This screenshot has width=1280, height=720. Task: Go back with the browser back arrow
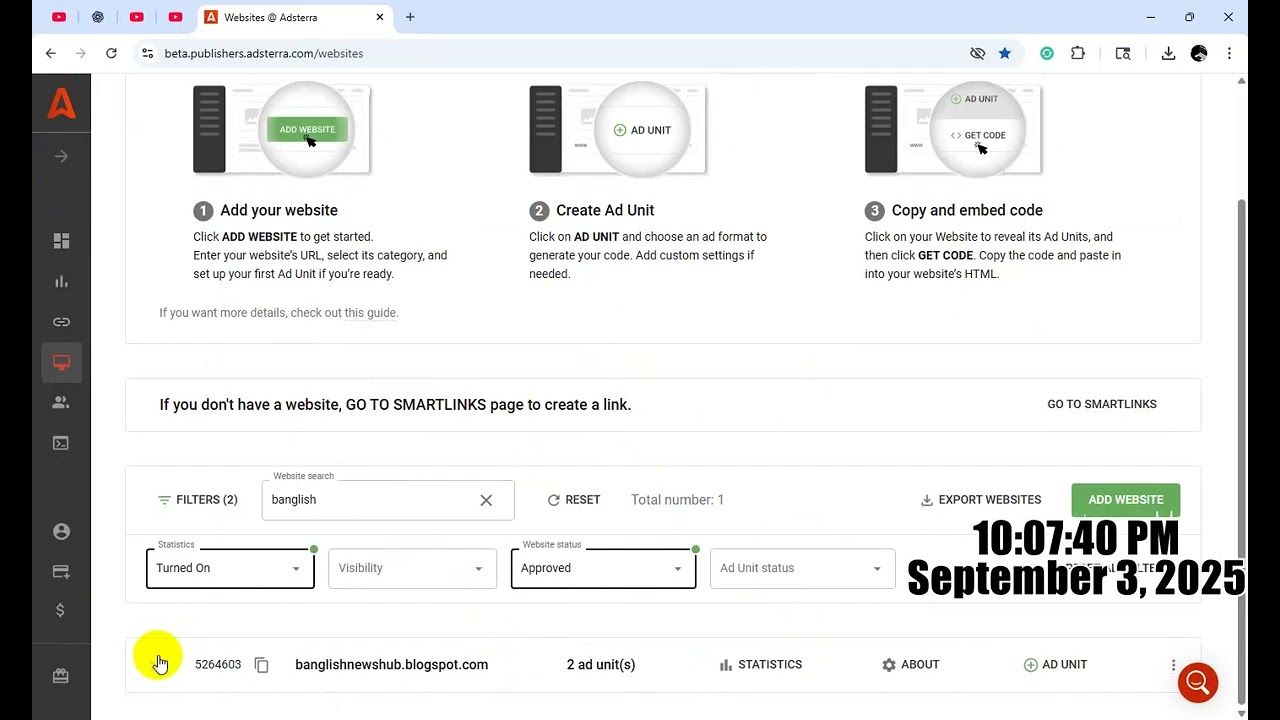coord(51,53)
